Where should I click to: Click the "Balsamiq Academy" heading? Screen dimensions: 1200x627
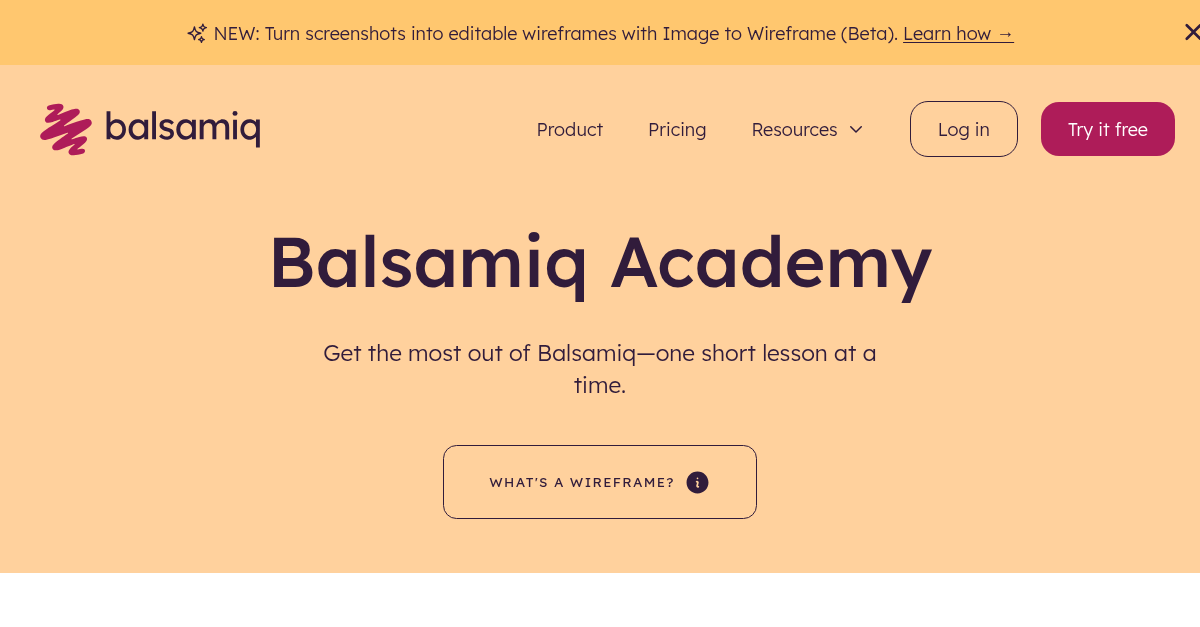[x=600, y=263]
